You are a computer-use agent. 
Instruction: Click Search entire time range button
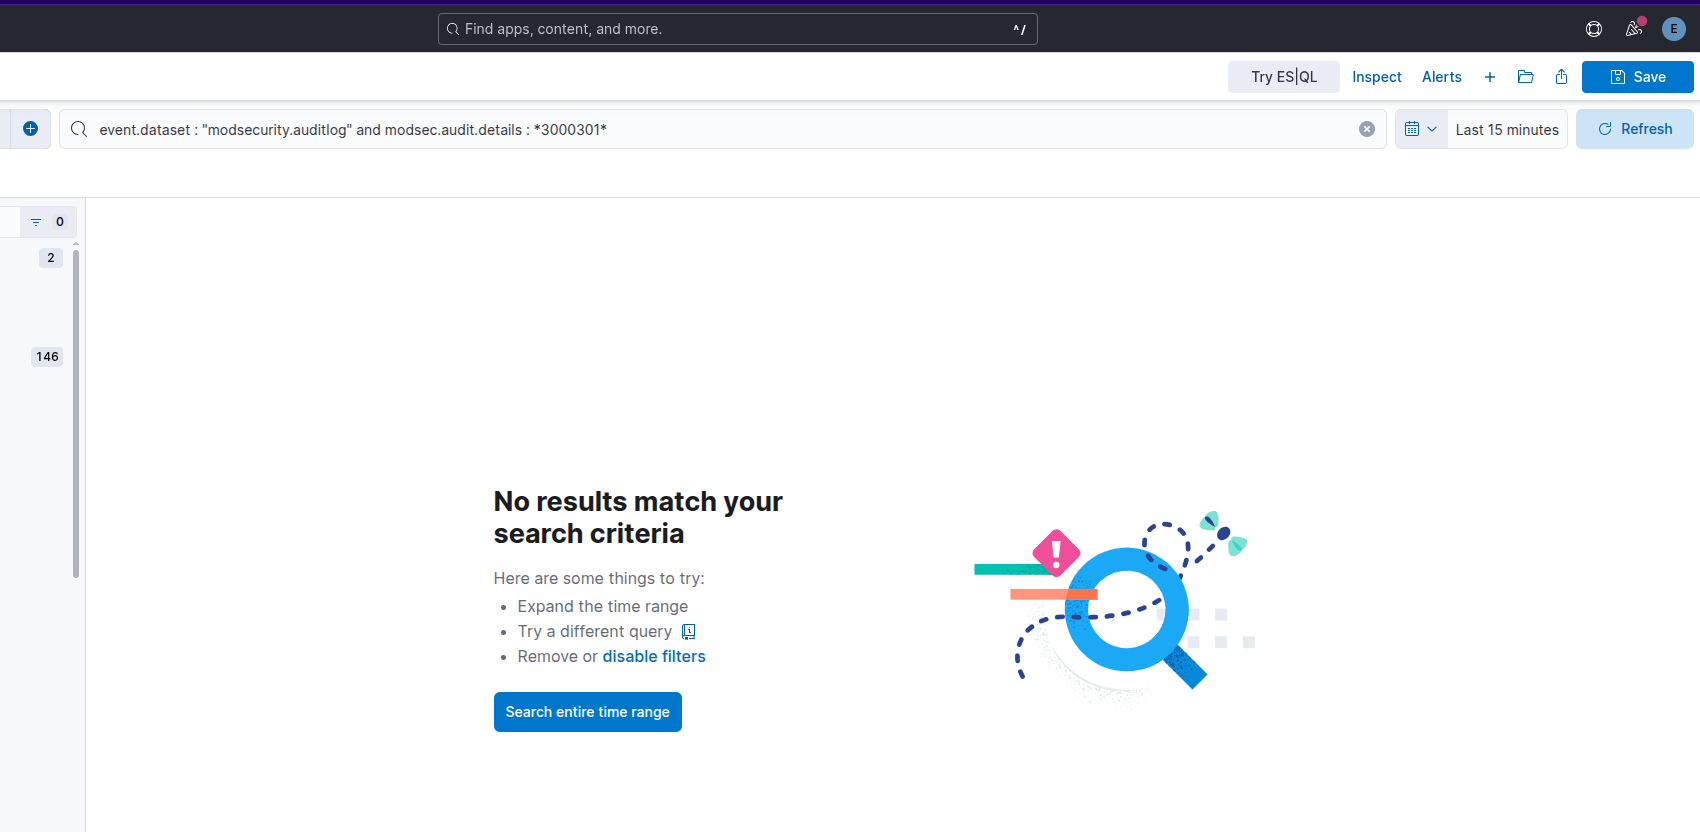pos(588,712)
